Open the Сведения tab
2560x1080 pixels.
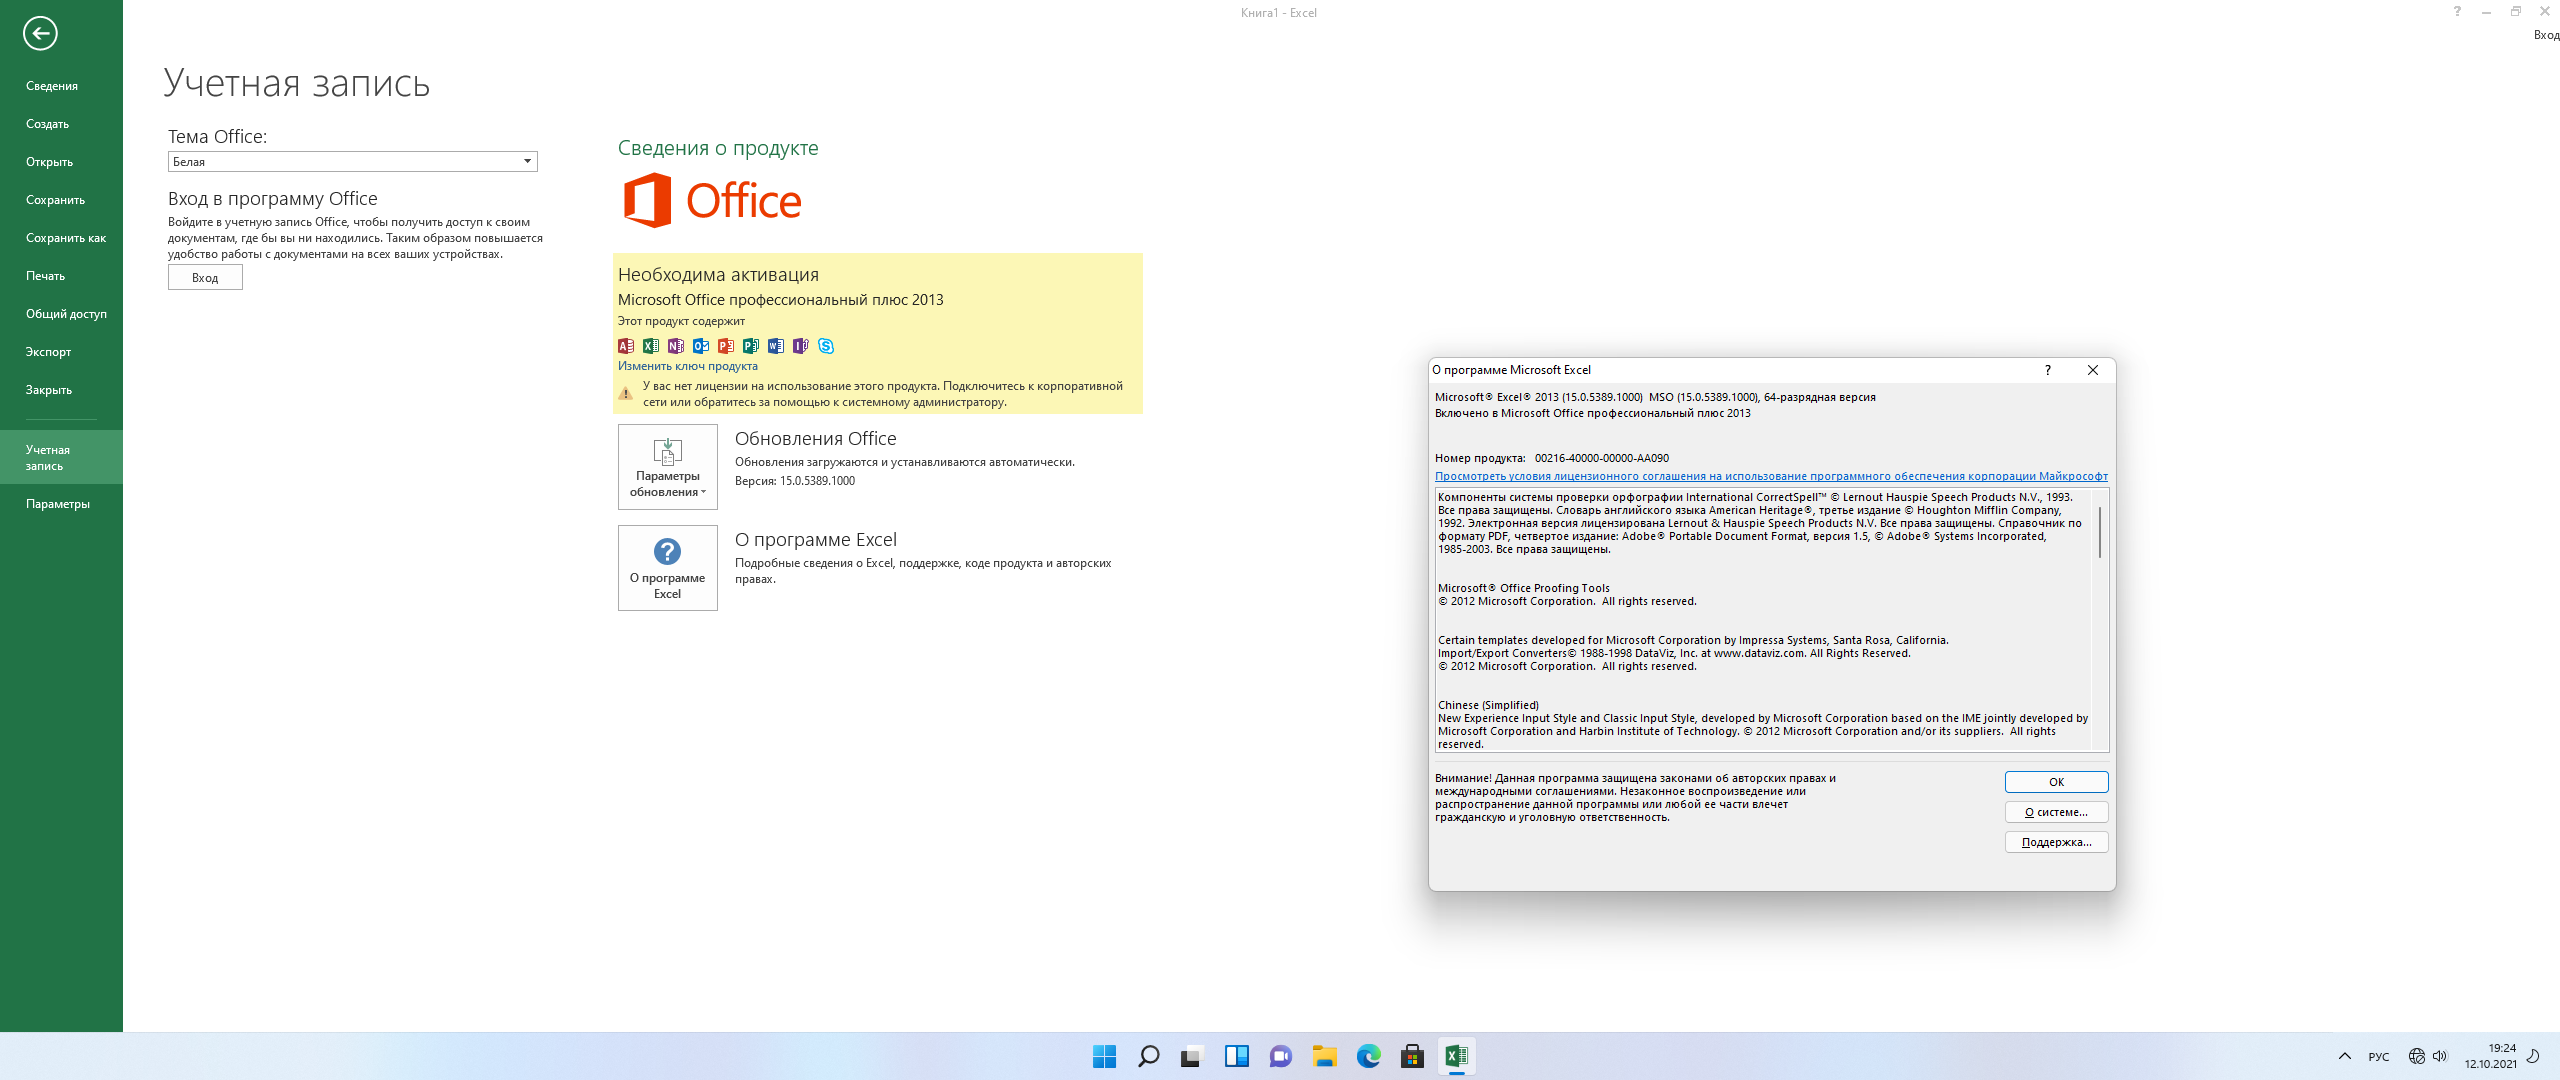[x=61, y=86]
